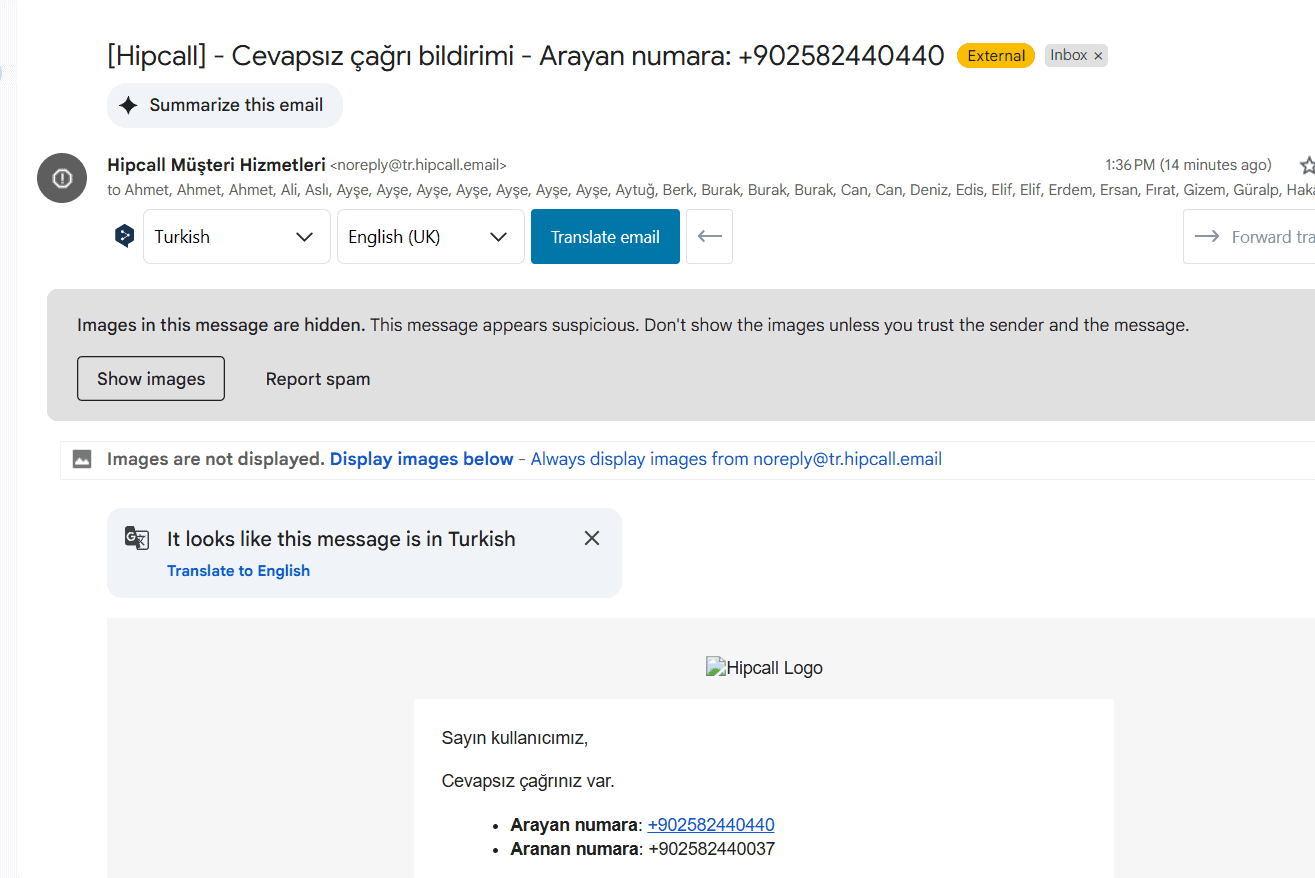Click the sparkle icon in Summarize this email
The height and width of the screenshot is (878, 1315).
[x=128, y=105]
